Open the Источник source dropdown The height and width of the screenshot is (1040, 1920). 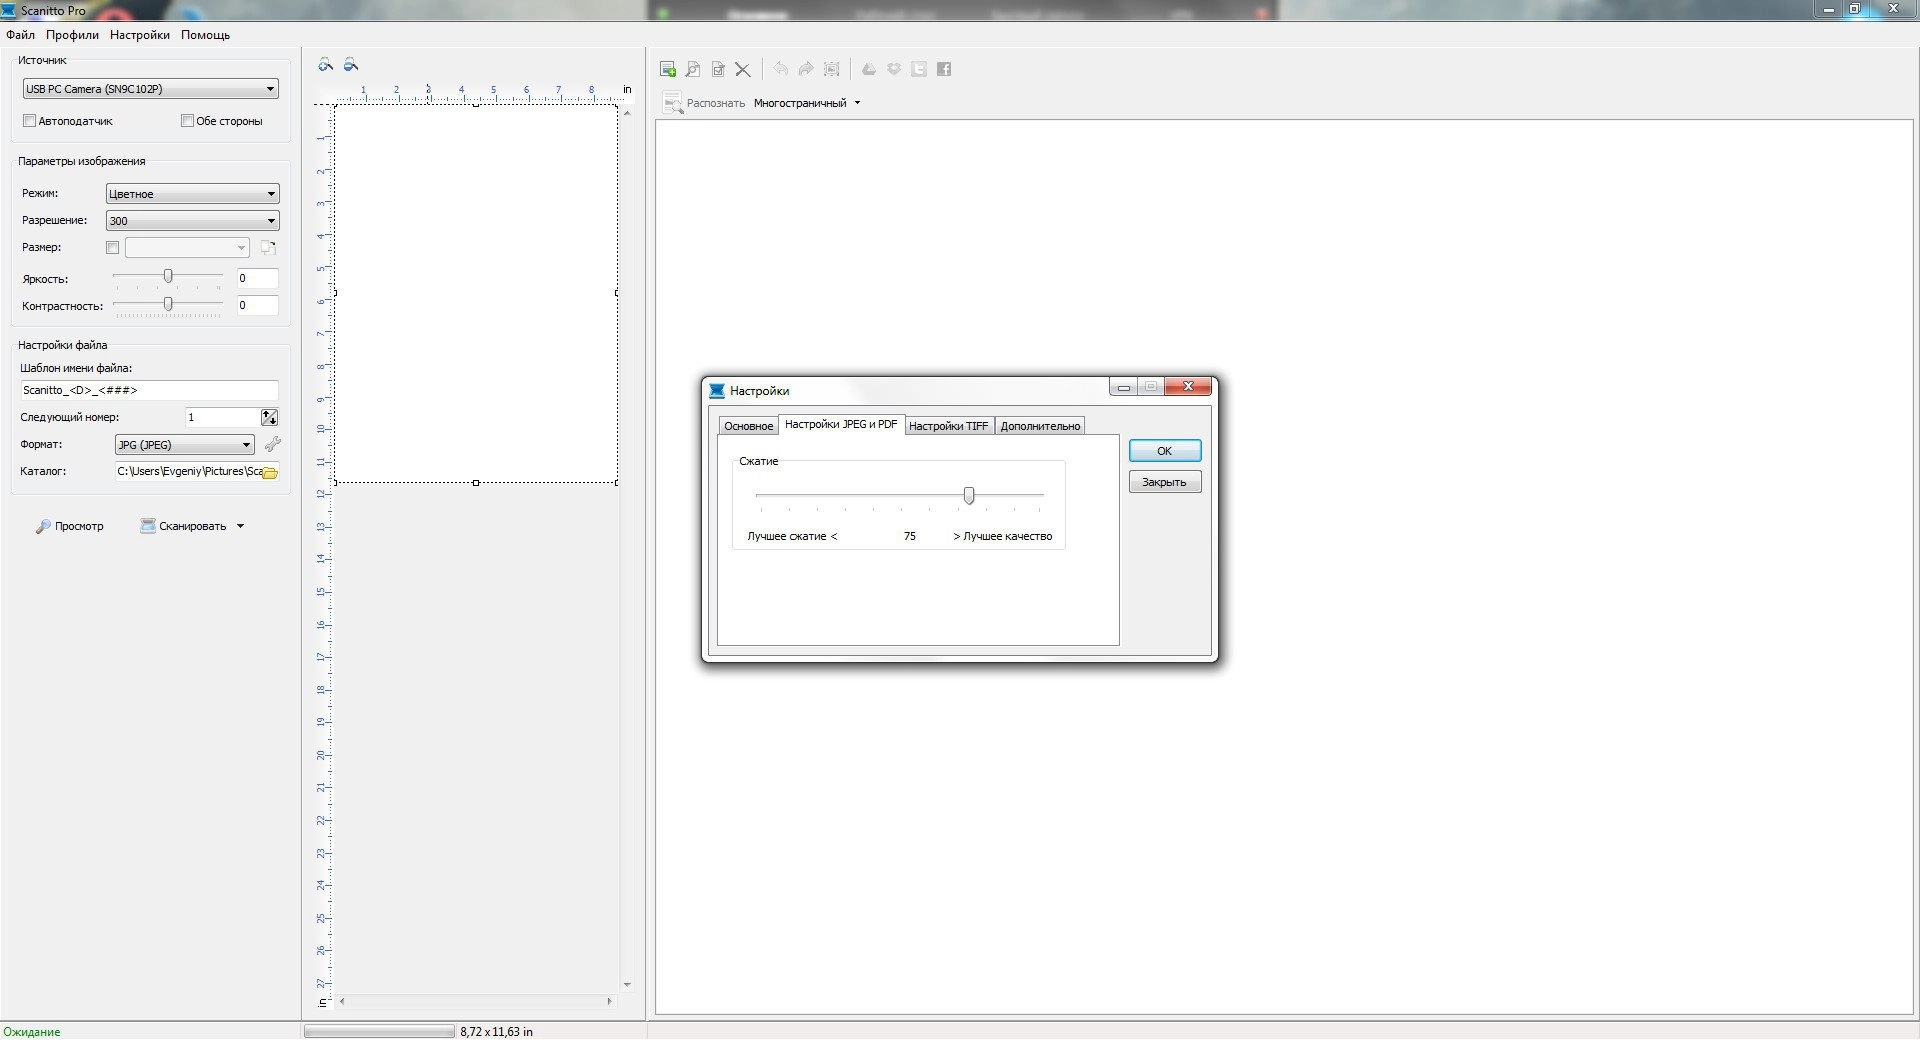click(x=150, y=89)
